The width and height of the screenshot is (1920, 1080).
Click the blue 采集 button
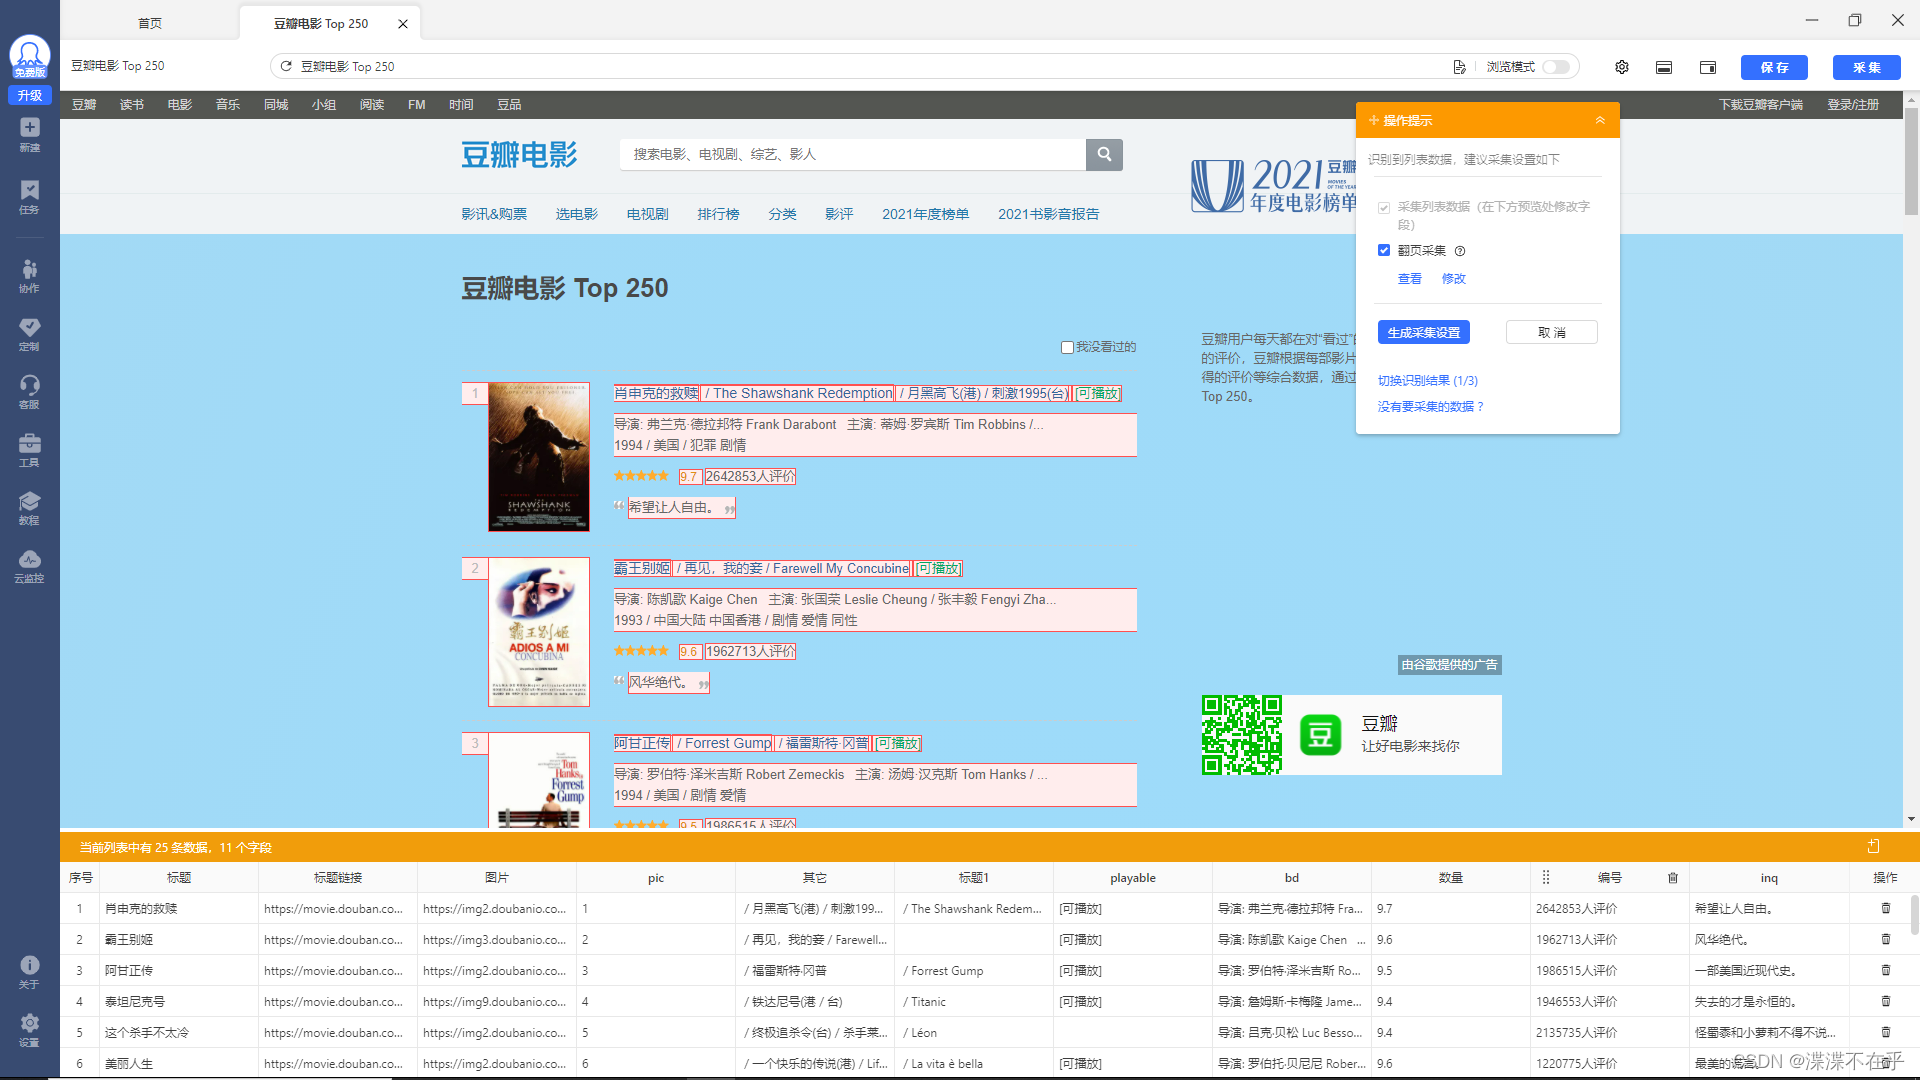pyautogui.click(x=1866, y=67)
